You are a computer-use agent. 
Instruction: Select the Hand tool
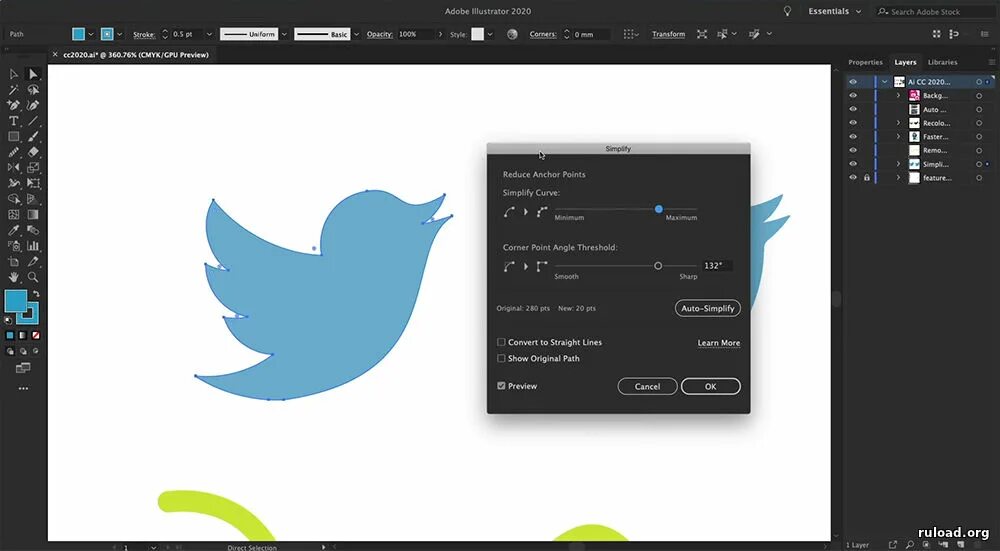click(x=13, y=277)
